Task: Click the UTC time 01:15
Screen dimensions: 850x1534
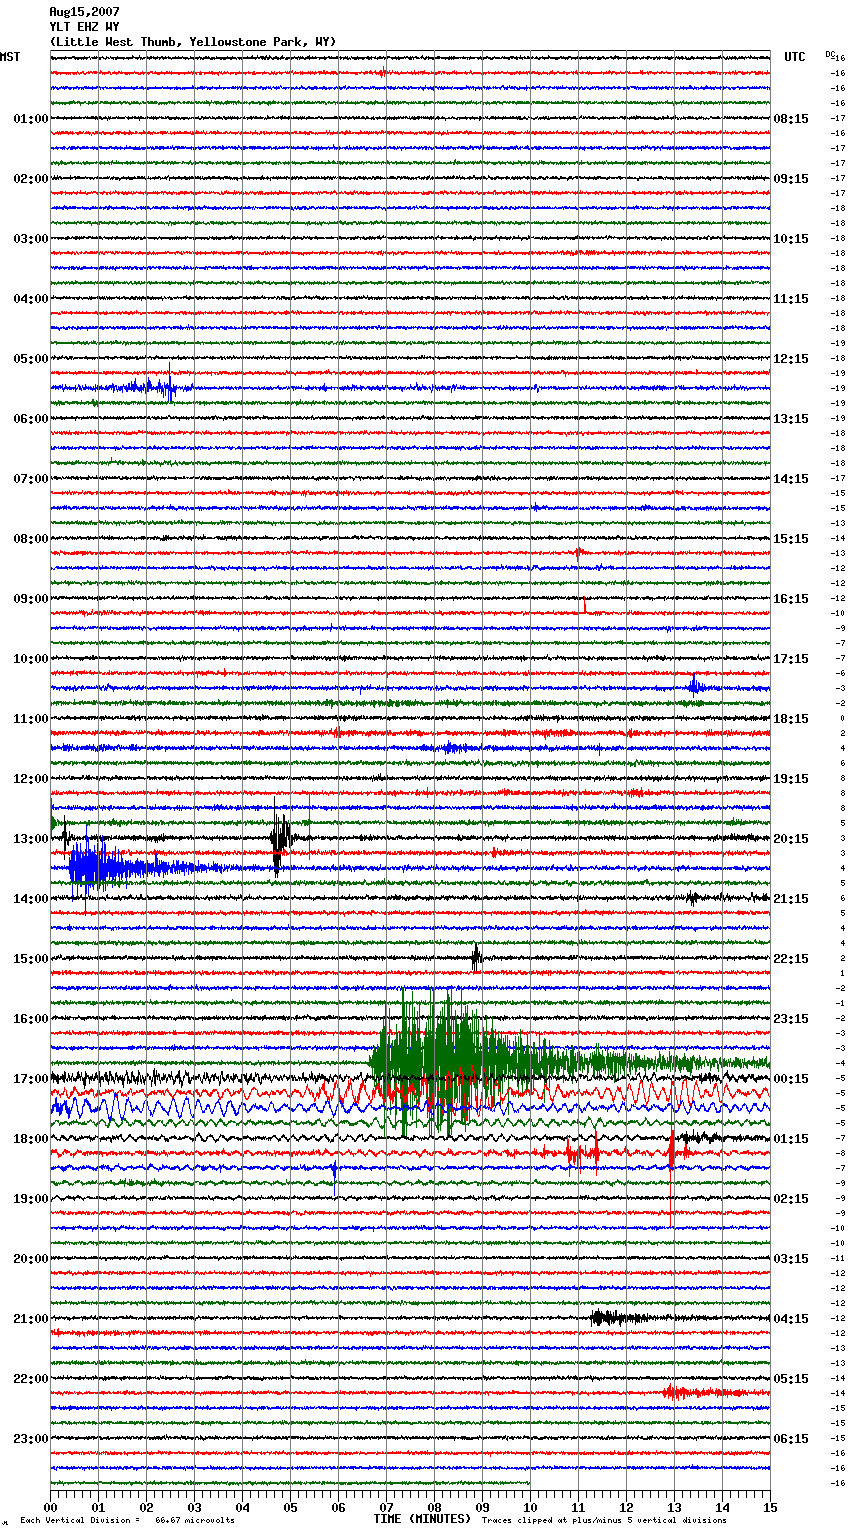Action: (791, 1139)
